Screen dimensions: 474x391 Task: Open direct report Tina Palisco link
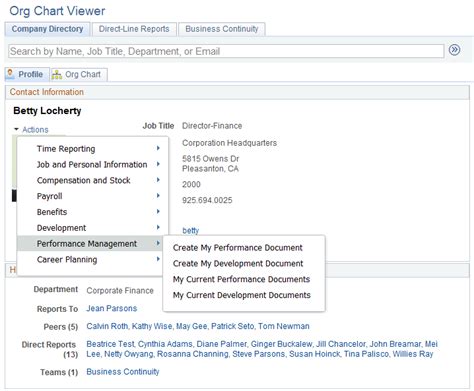pos(366,354)
